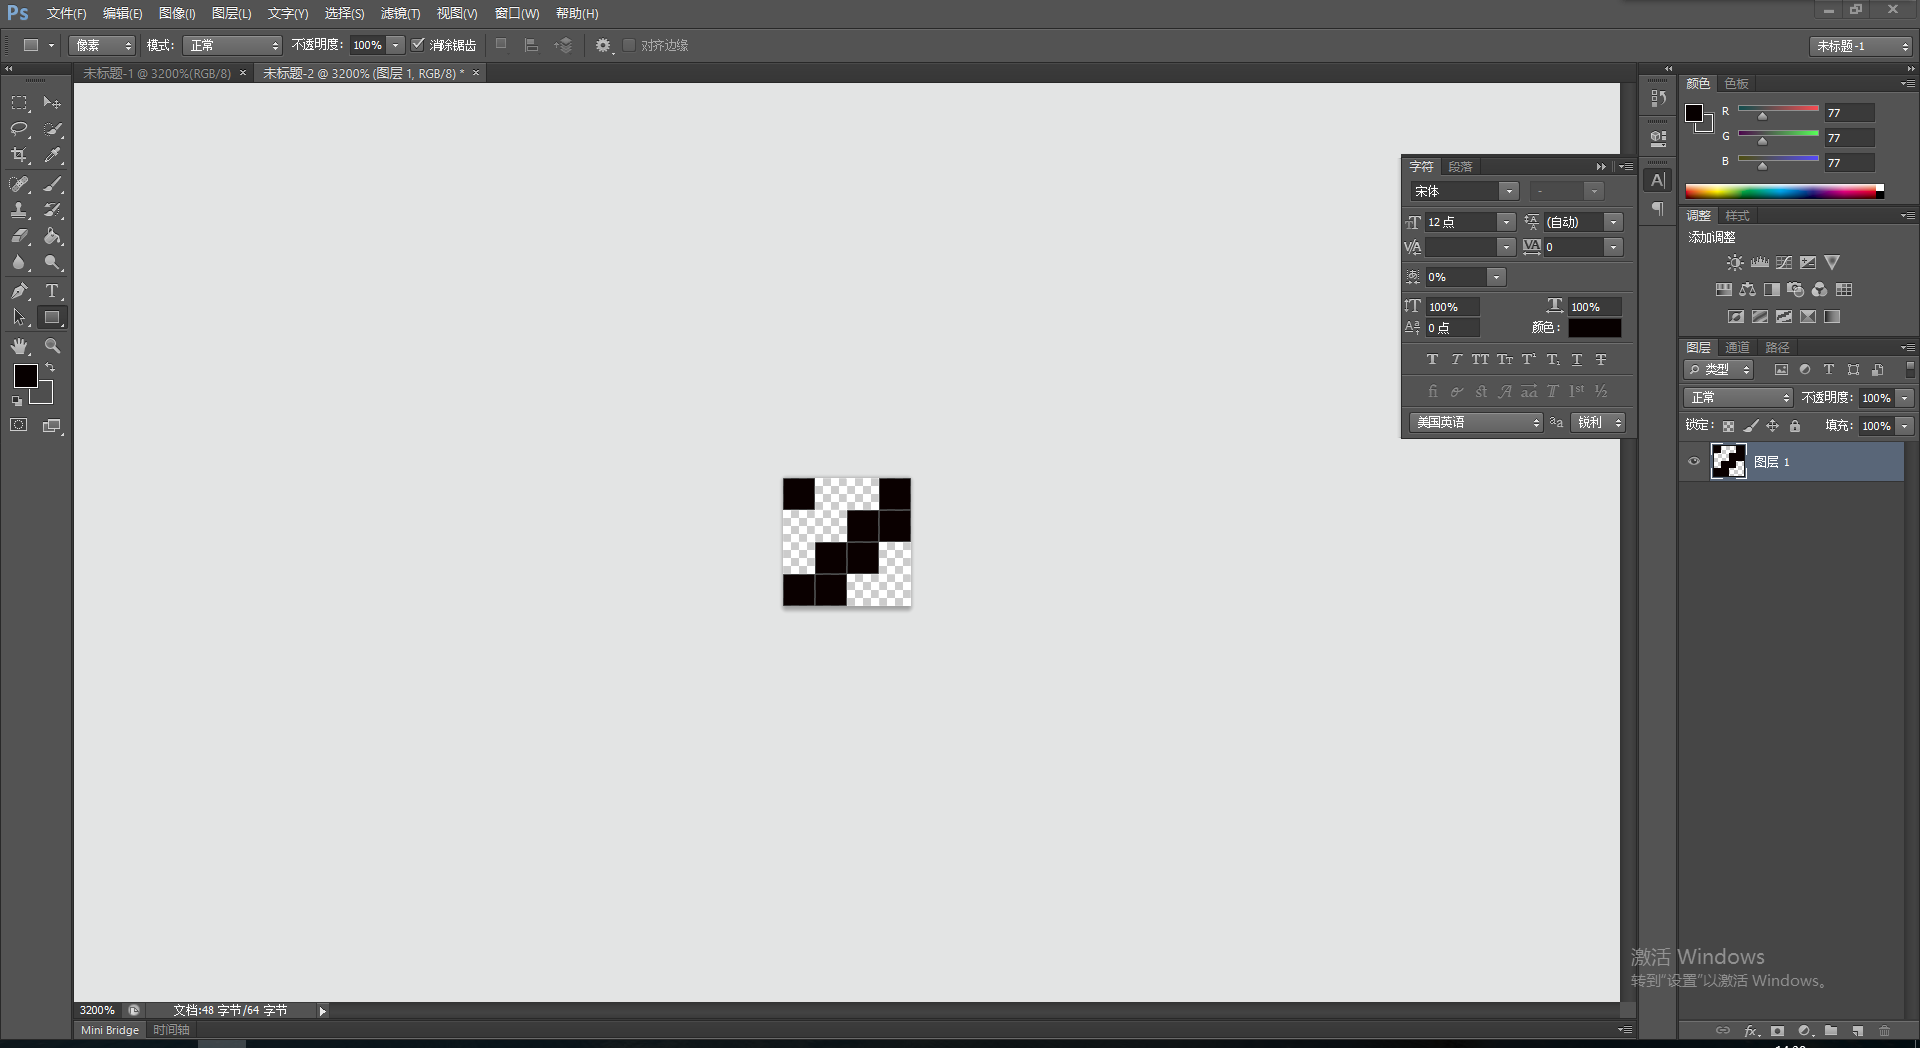
Task: Toggle lock all for layer
Action: tap(1795, 426)
